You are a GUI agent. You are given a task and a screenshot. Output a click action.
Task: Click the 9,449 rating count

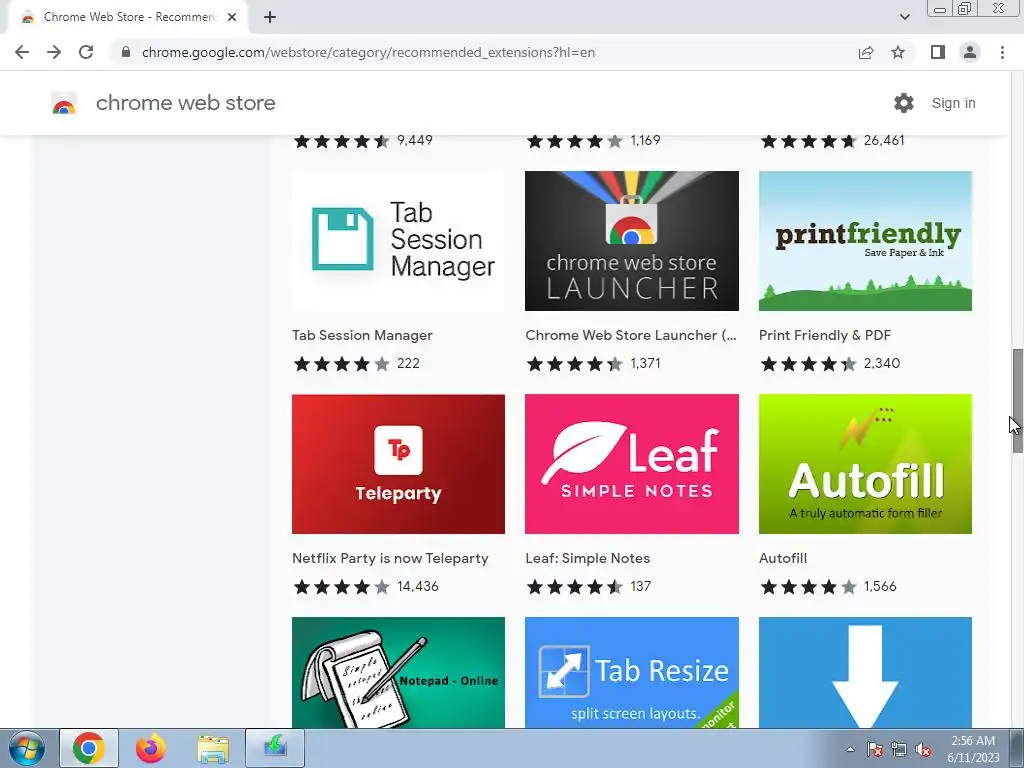click(x=415, y=140)
